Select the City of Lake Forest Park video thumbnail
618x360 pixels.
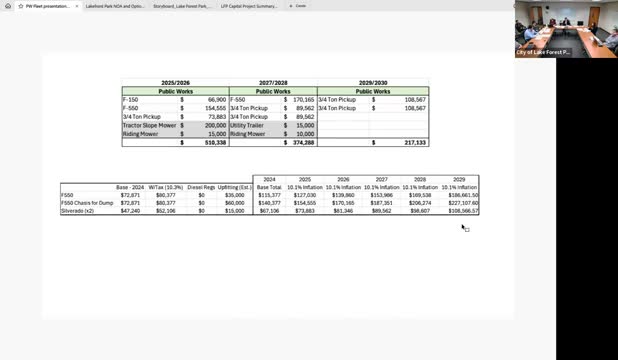[x=566, y=29]
